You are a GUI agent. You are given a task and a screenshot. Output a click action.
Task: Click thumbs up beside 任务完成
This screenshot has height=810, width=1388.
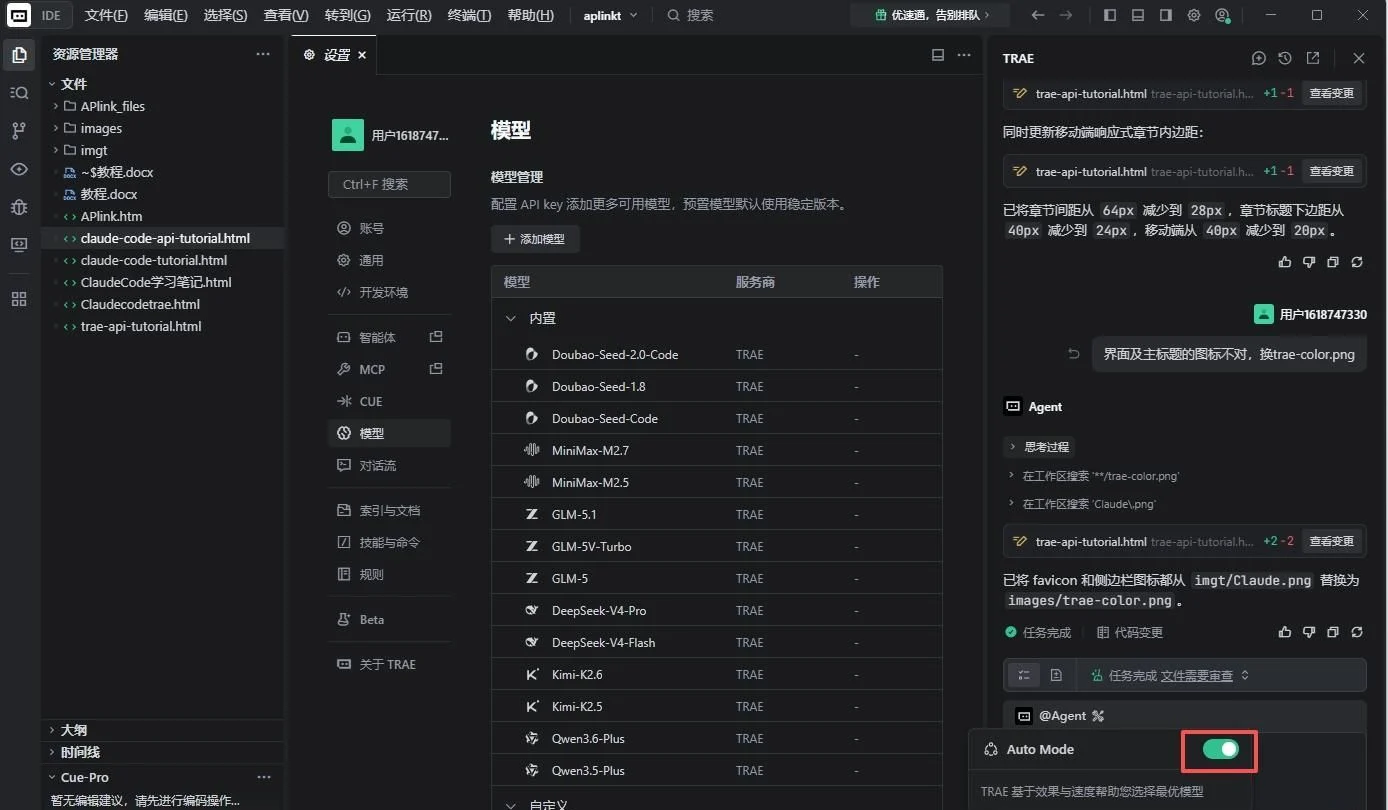tap(1285, 632)
